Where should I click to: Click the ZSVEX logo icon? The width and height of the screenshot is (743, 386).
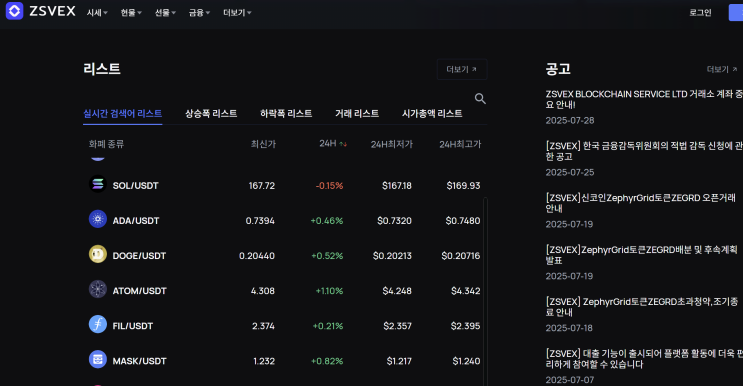[14, 11]
